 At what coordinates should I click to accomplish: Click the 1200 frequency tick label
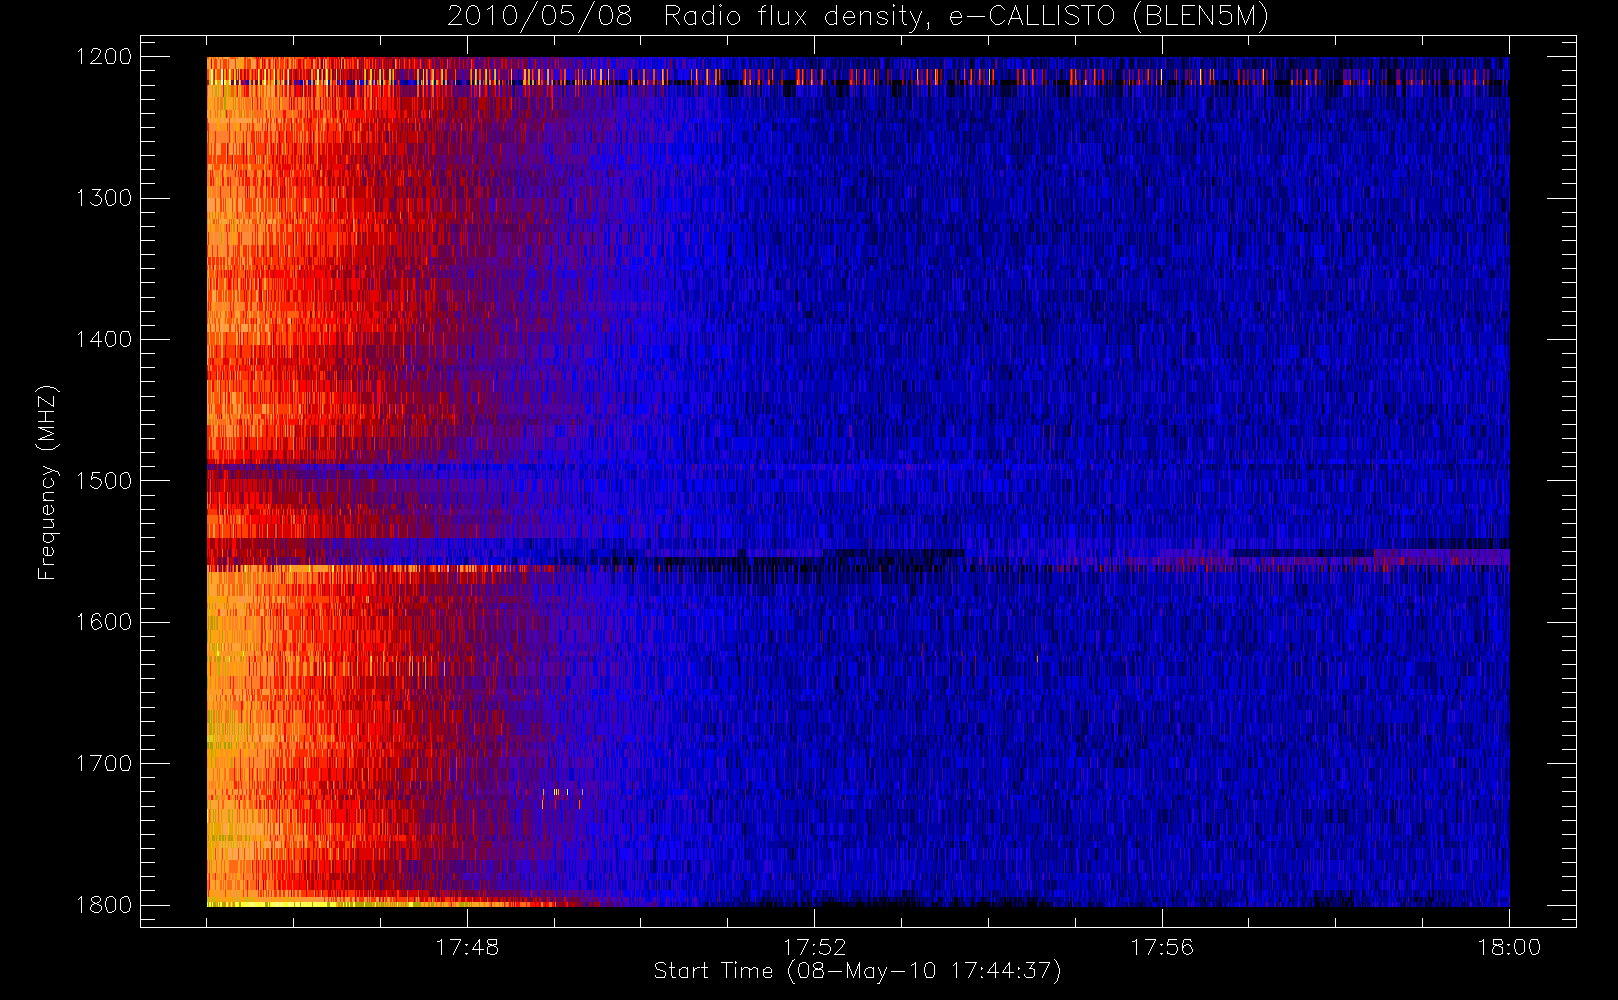click(x=104, y=57)
